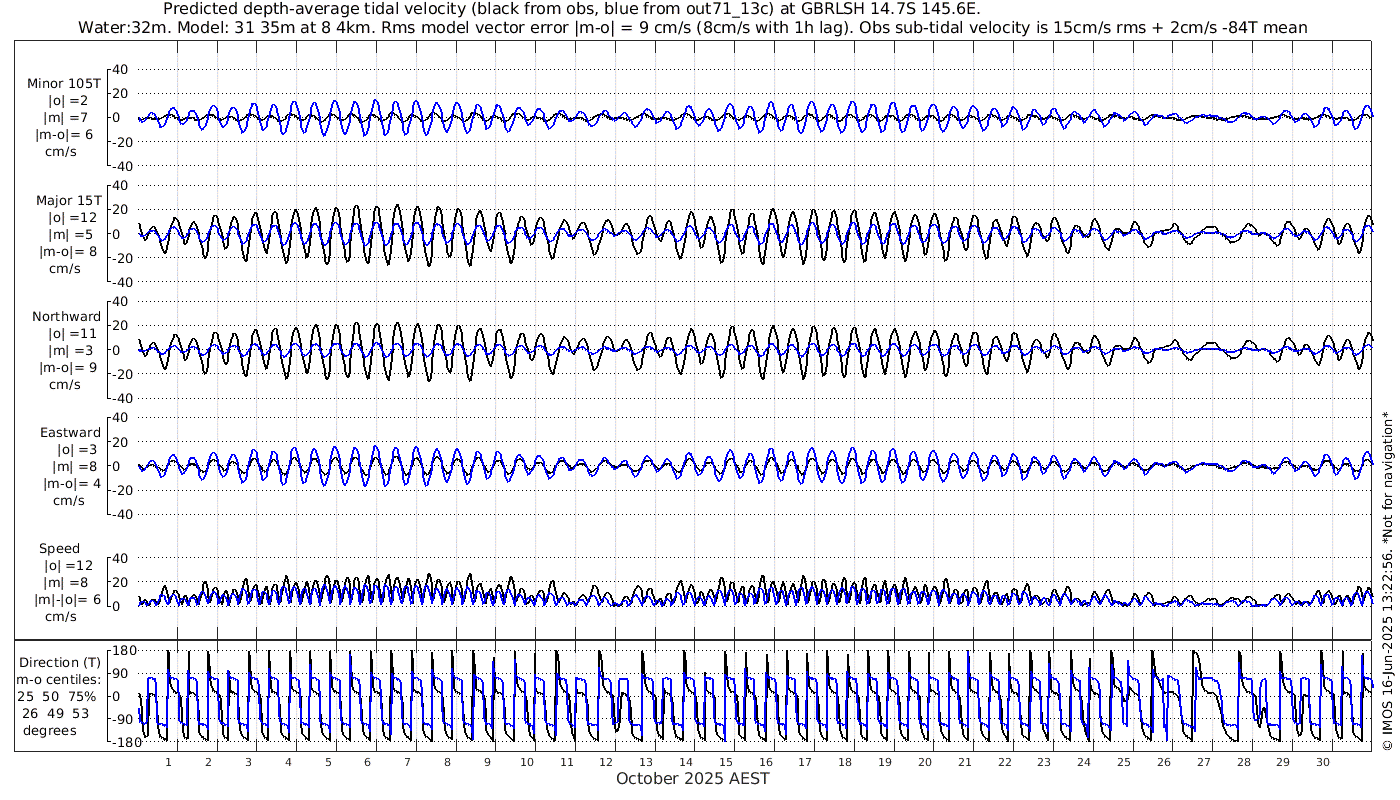Image resolution: width=1400 pixels, height=800 pixels.
Task: Select day 15 on the time axis
Action: pos(726,761)
